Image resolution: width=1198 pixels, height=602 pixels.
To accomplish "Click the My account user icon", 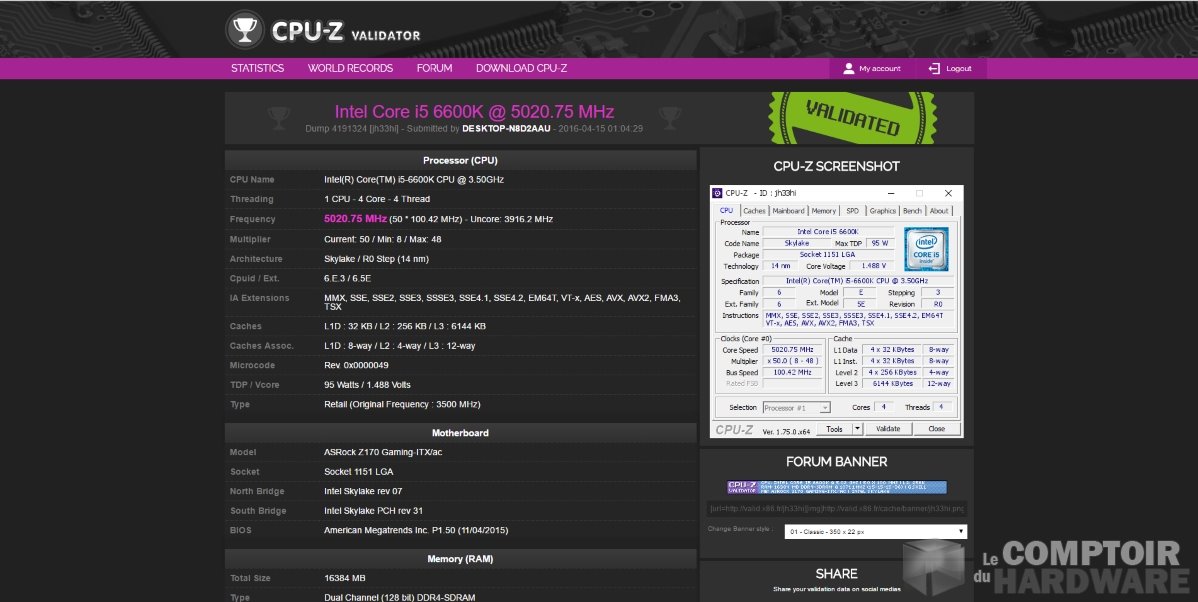I will (849, 69).
